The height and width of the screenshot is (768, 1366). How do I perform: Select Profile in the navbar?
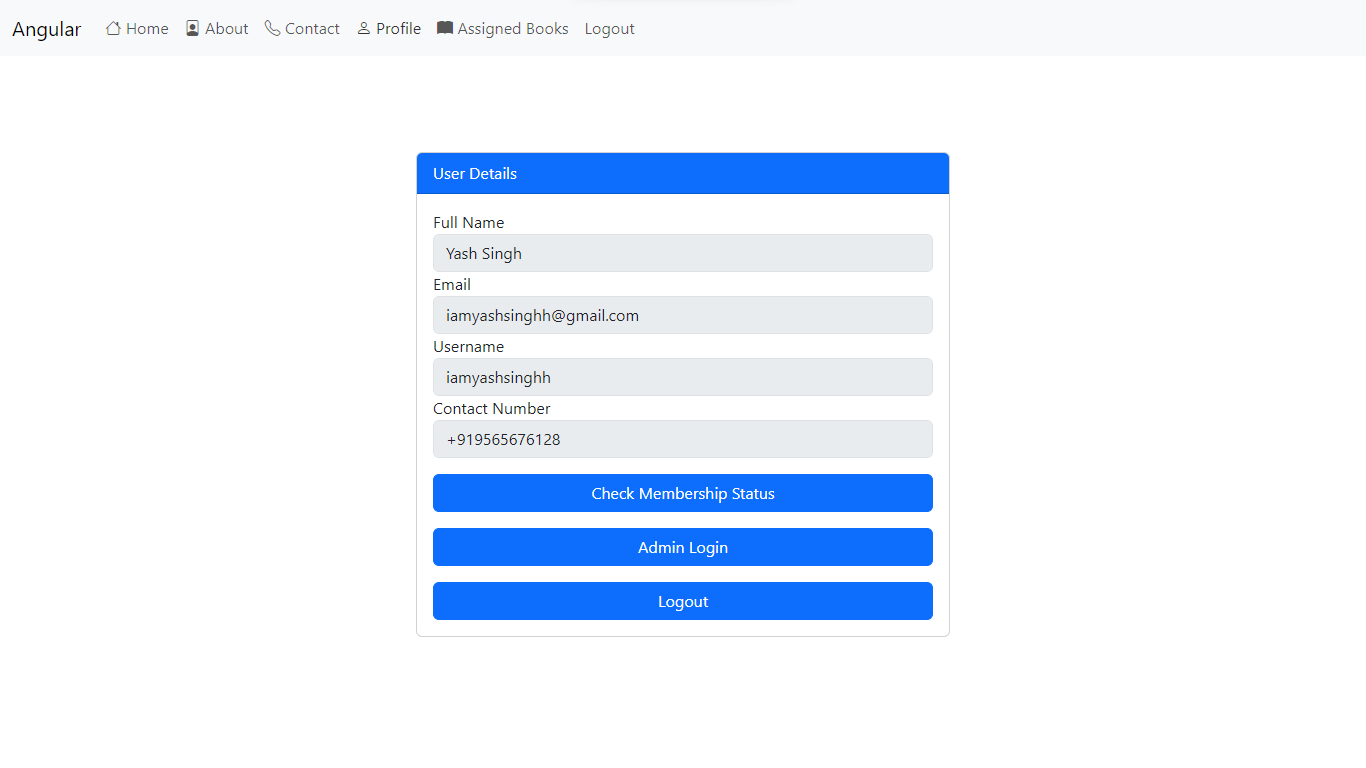(398, 29)
